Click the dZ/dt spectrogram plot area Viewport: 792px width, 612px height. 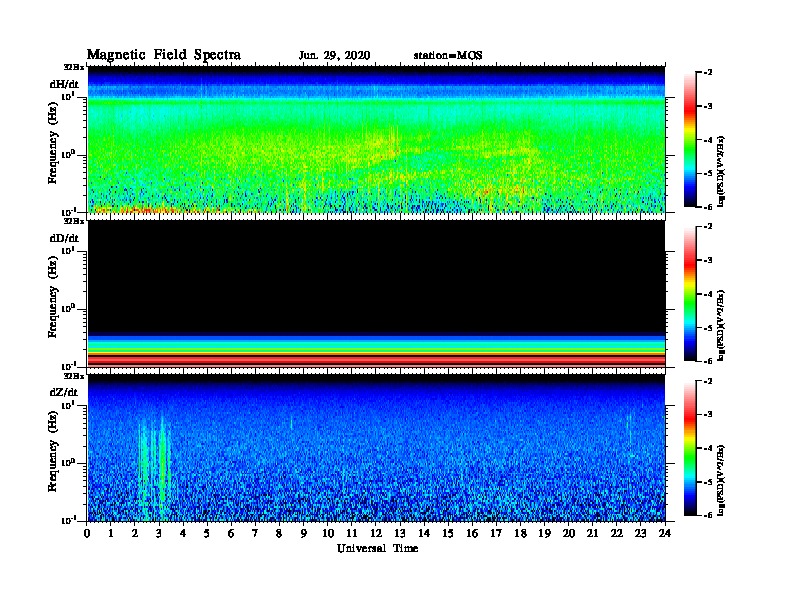pos(376,448)
